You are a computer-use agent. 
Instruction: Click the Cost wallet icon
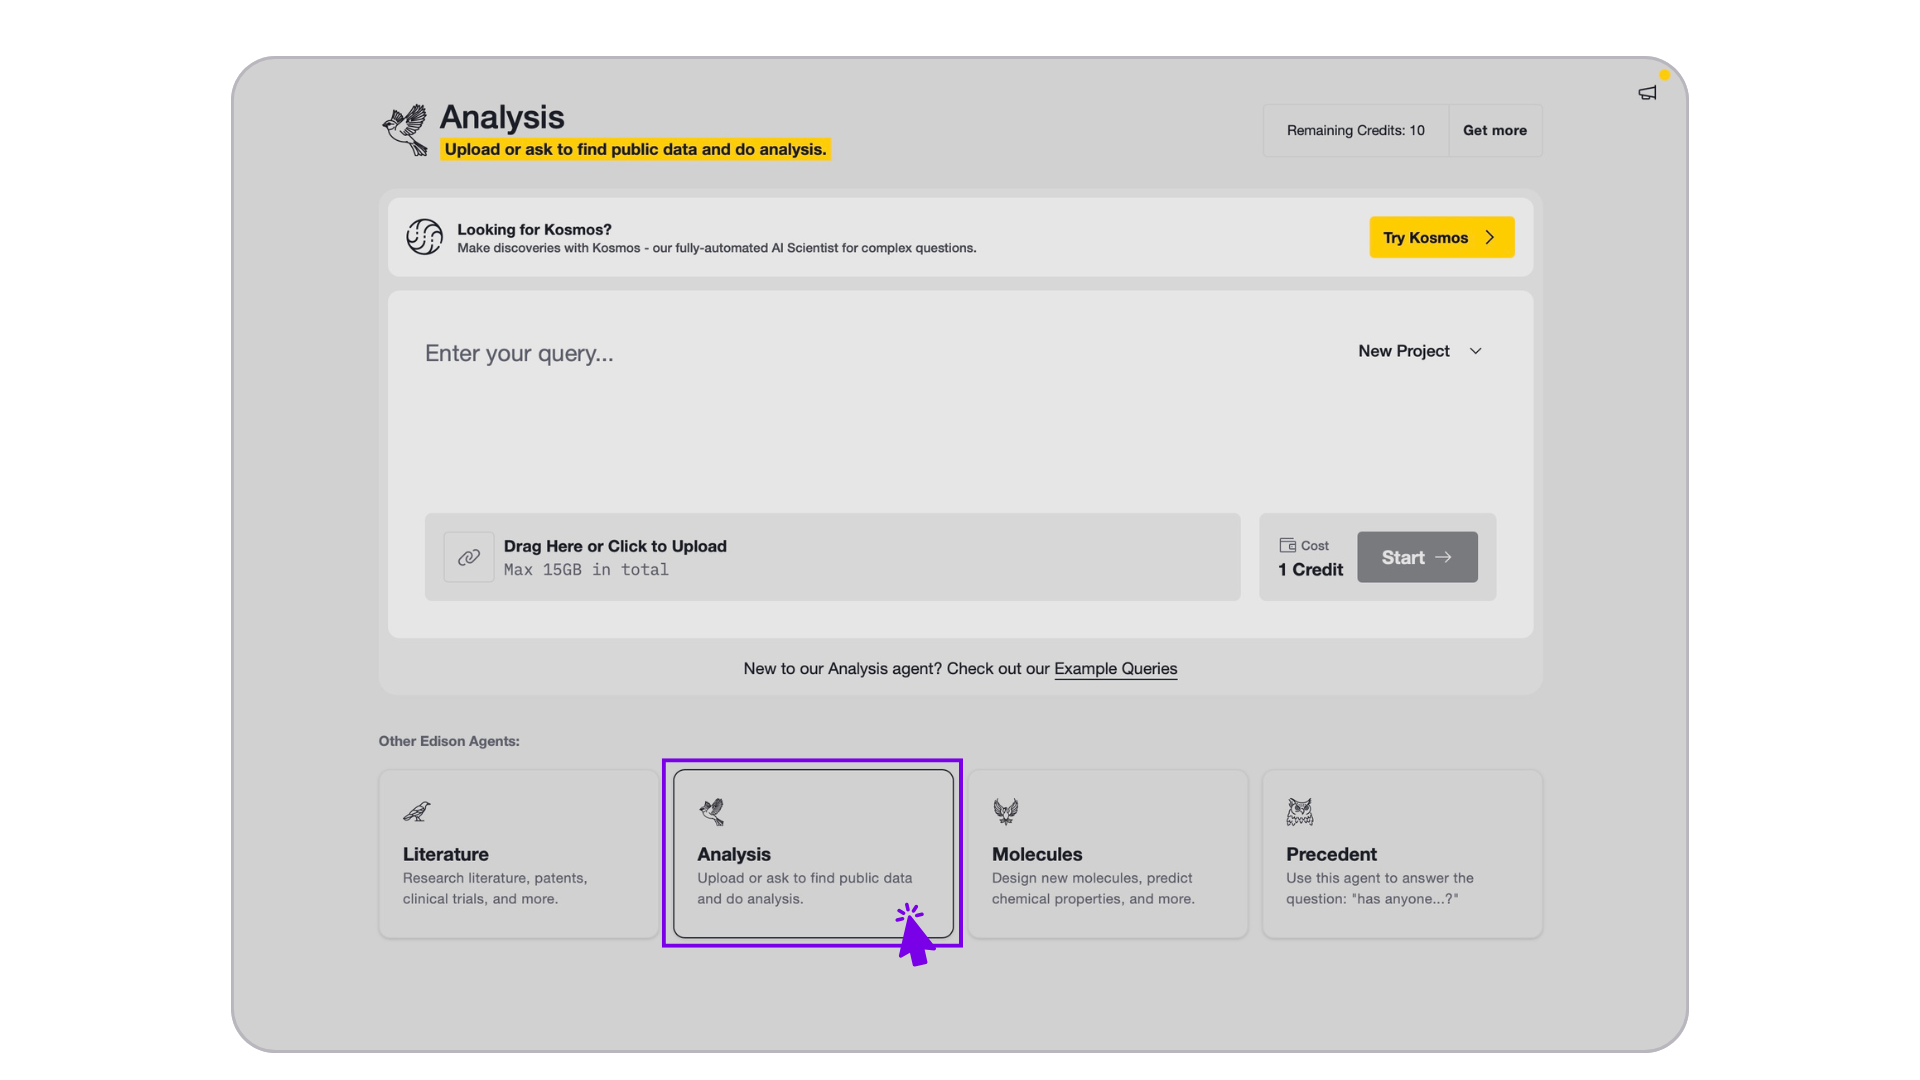click(1287, 545)
